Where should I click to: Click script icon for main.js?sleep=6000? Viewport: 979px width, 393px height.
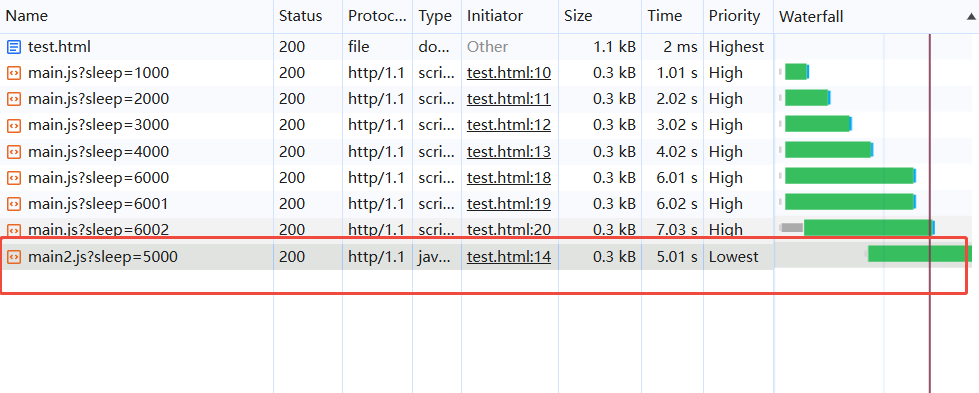pos(14,178)
